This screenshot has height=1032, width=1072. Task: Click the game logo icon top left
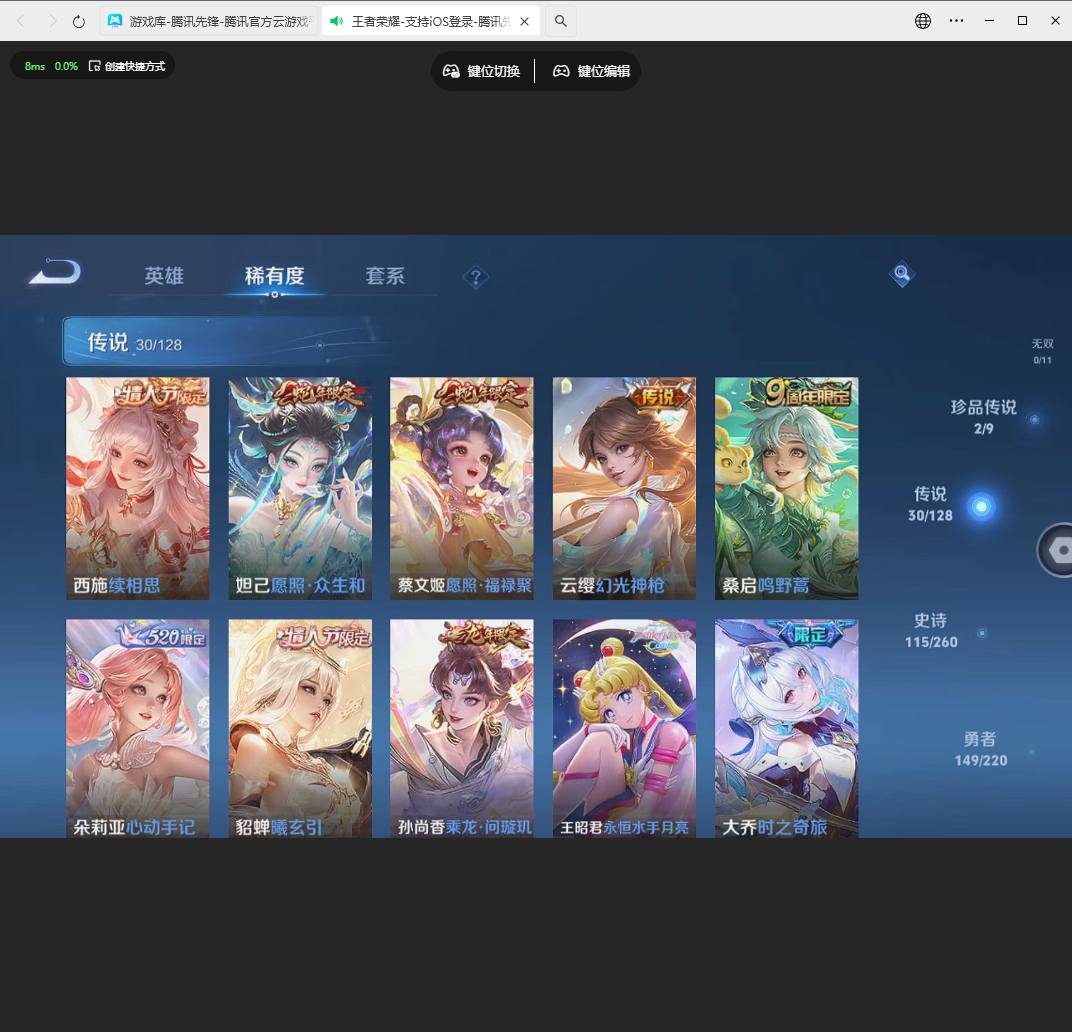point(53,270)
